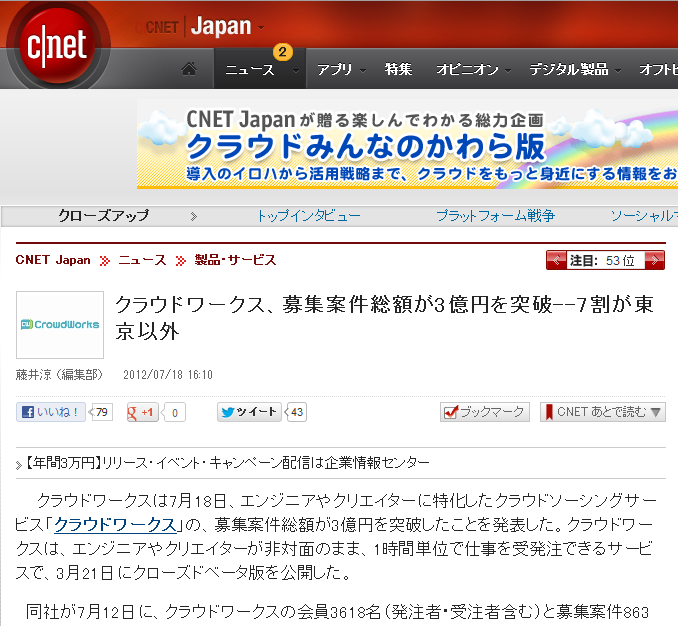Open the CrowdWorks logo thumbnail

pos(60,325)
